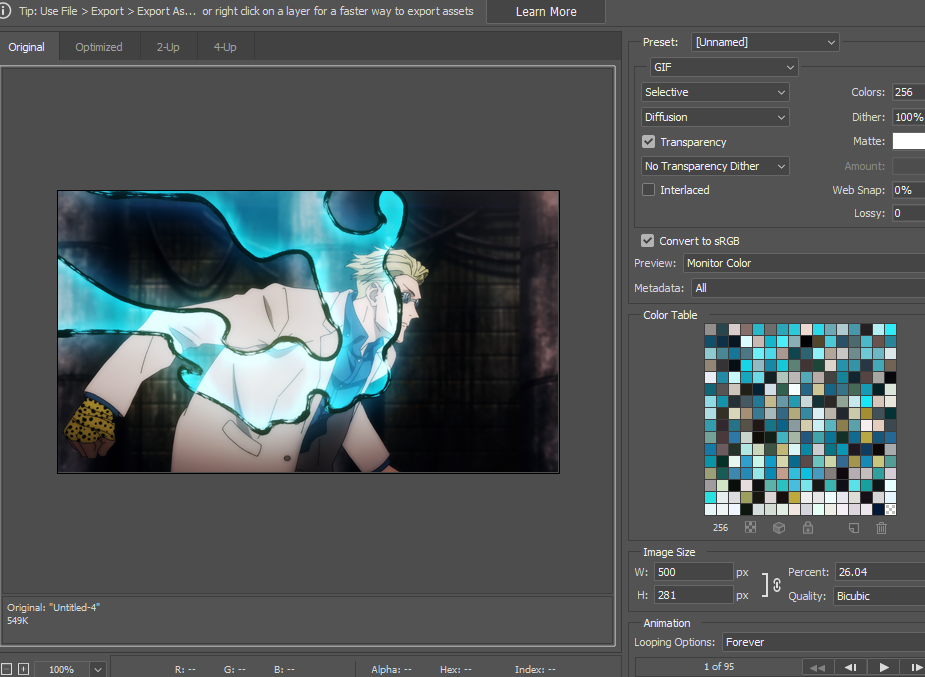Viewport: 925px width, 677px height.
Task: Click the Dither field showing 100%
Action: tap(908, 117)
